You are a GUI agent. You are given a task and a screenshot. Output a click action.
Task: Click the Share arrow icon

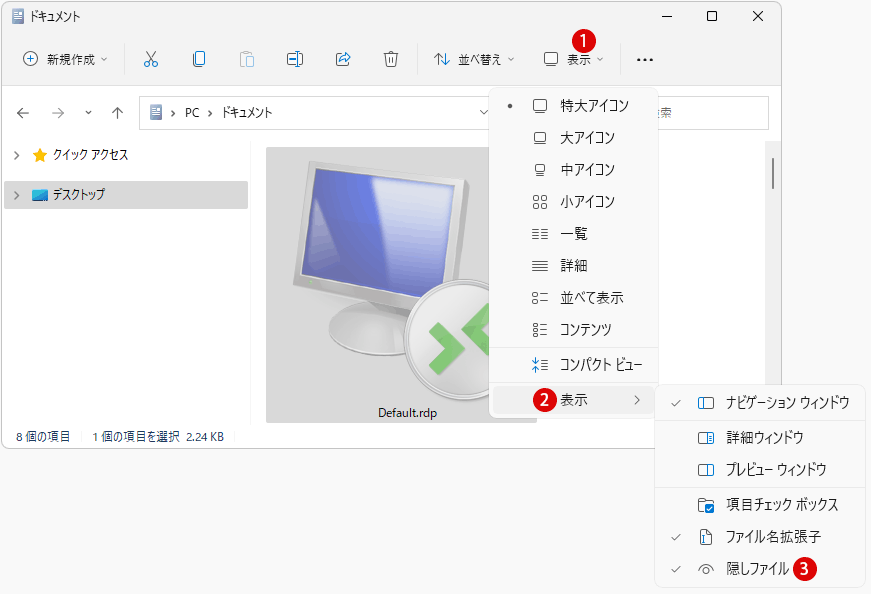[343, 59]
